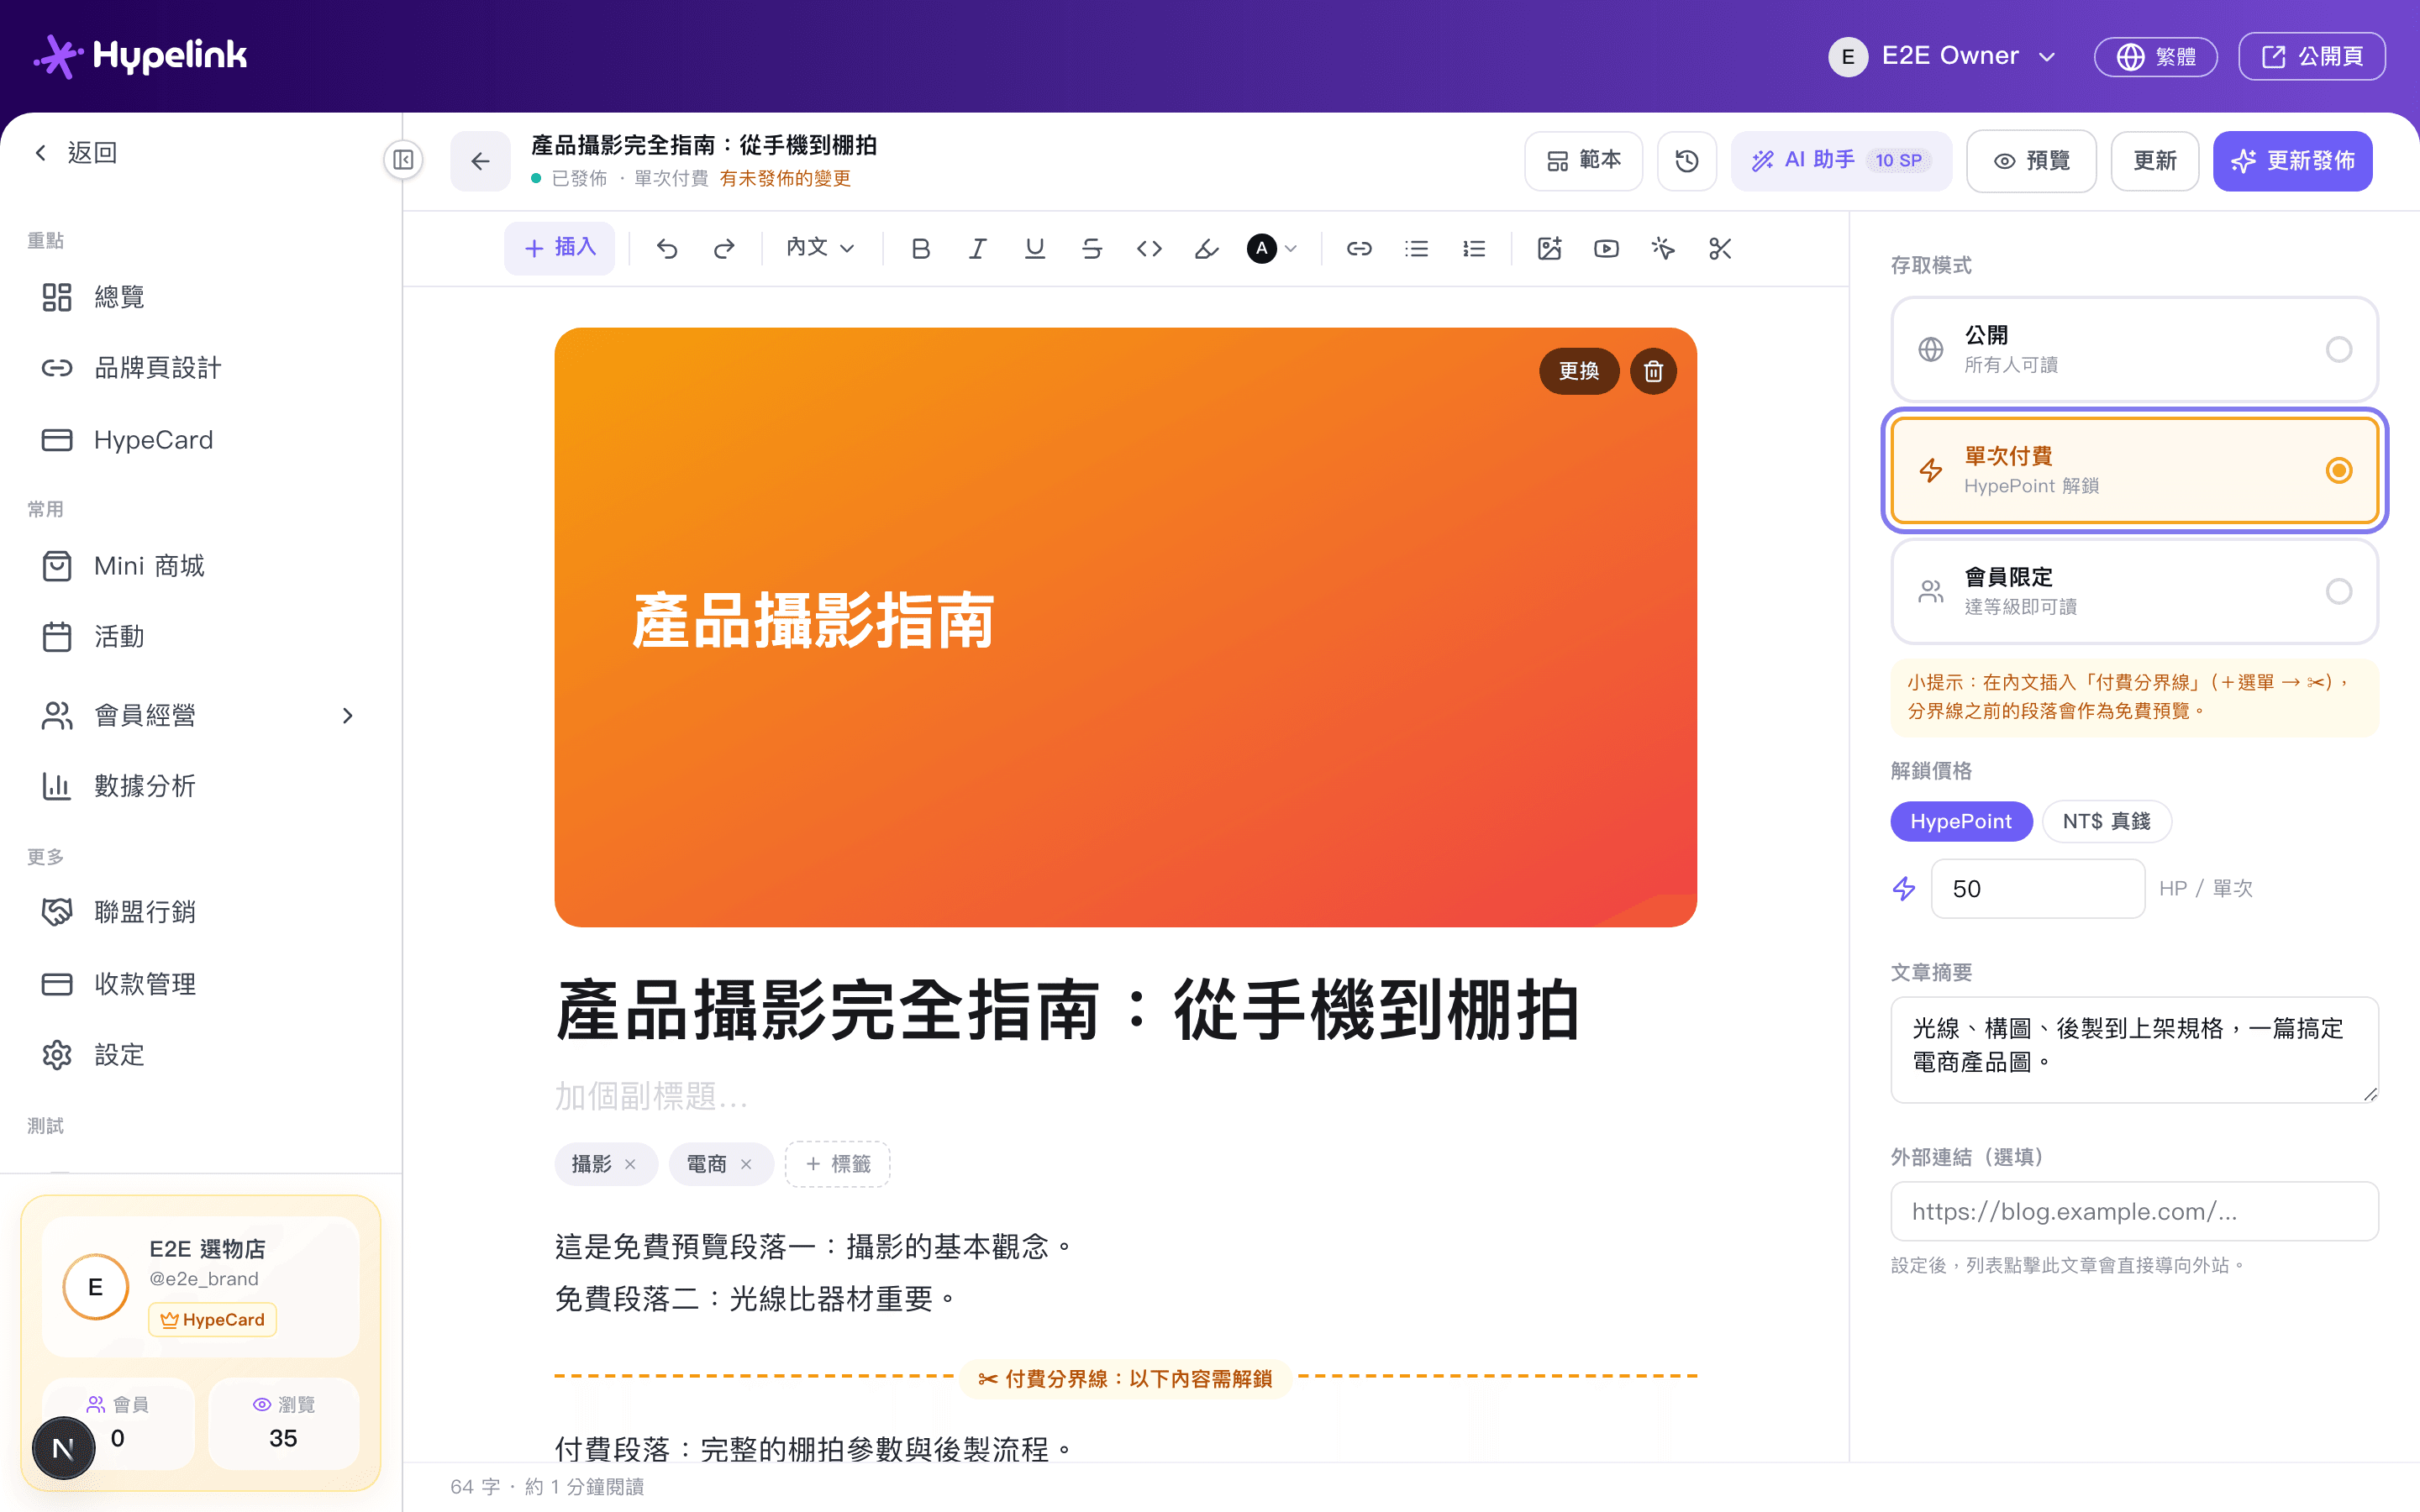Open 品牌頁設計 in sidebar

point(200,368)
